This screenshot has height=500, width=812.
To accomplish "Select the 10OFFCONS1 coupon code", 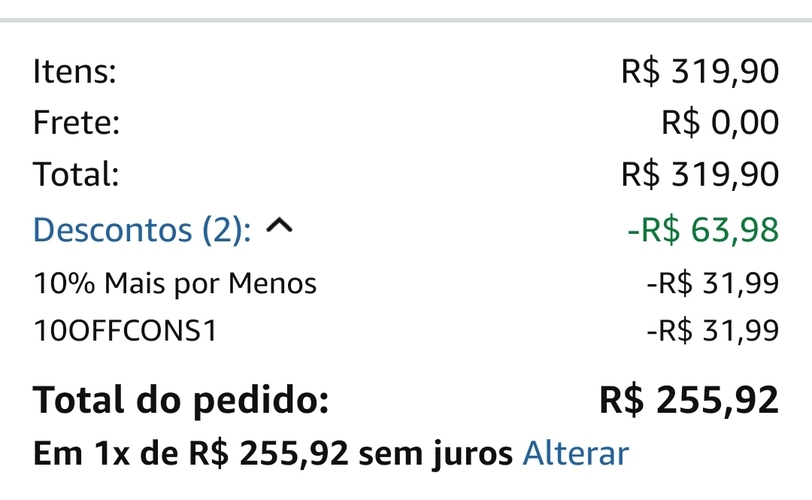I will [x=125, y=331].
